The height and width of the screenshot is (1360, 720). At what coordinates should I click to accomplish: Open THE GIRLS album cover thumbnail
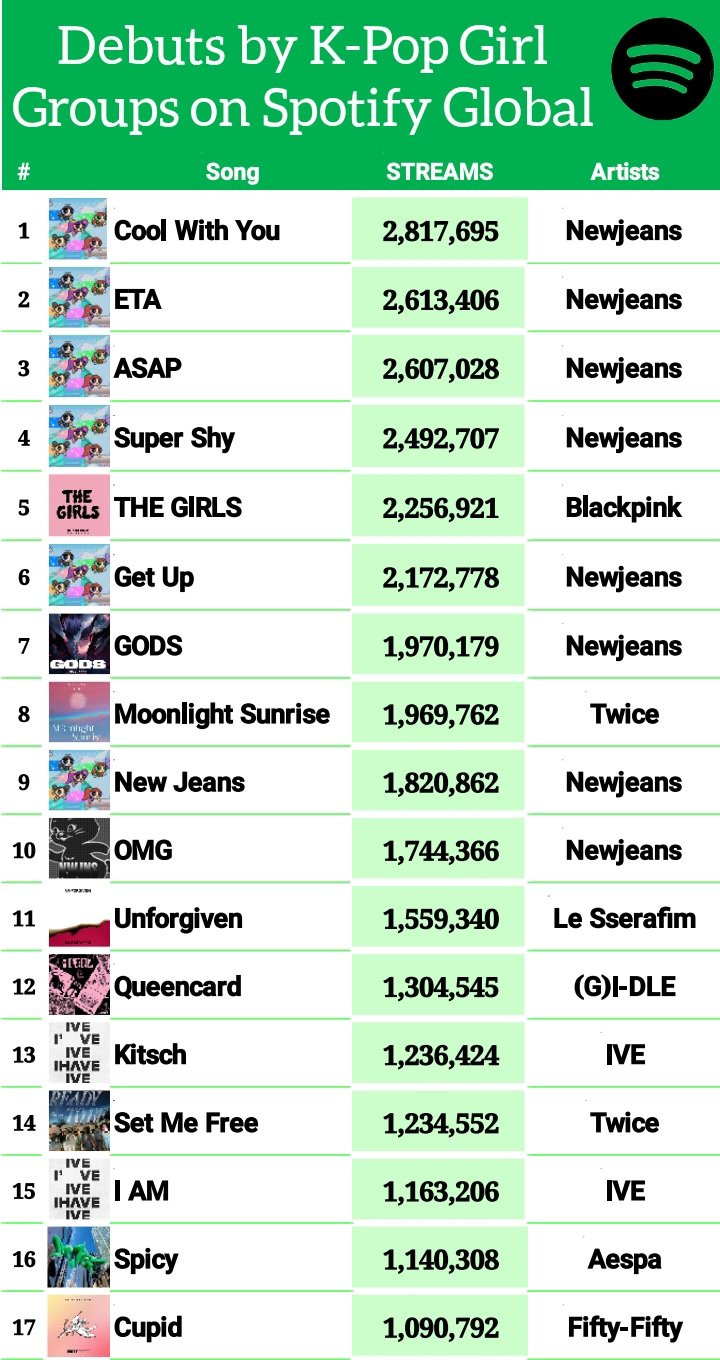pos(78,507)
